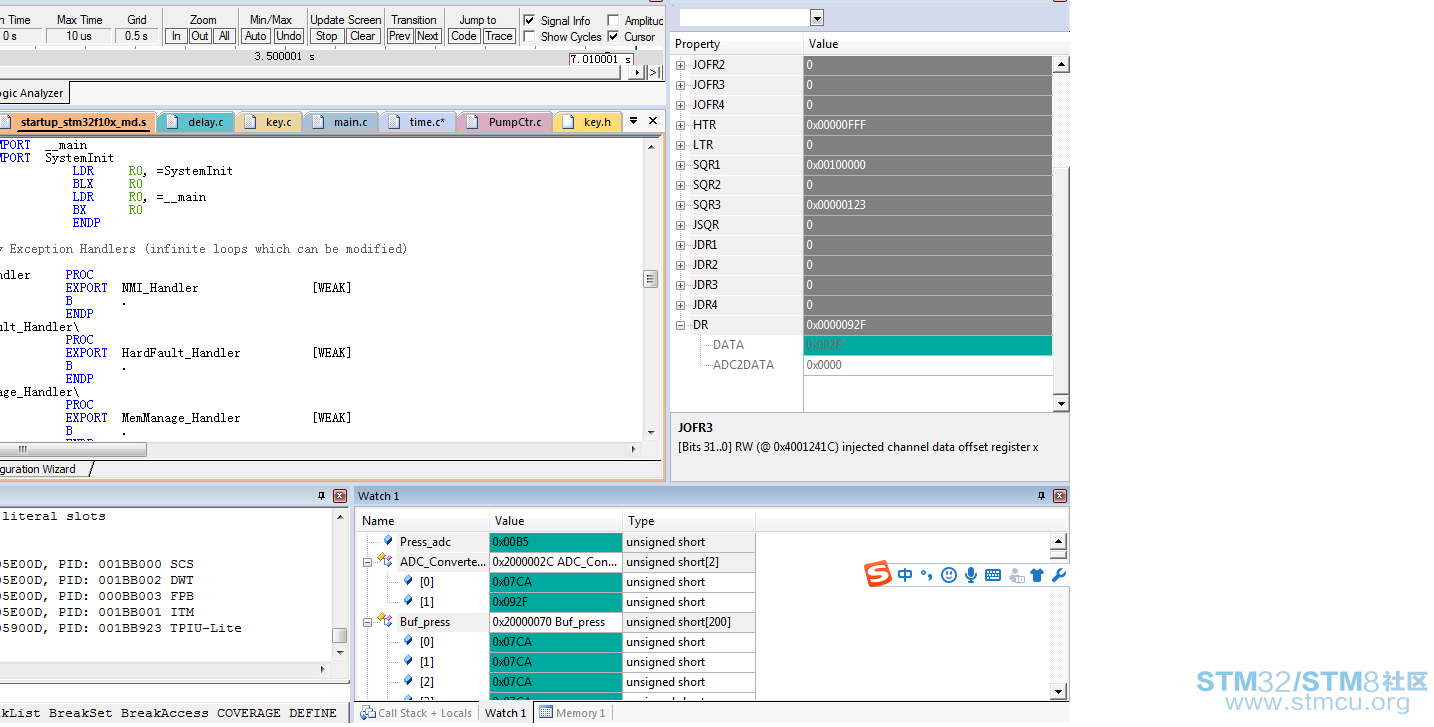This screenshot has height=727, width=1434.
Task: Go to Next transition
Action: [428, 36]
